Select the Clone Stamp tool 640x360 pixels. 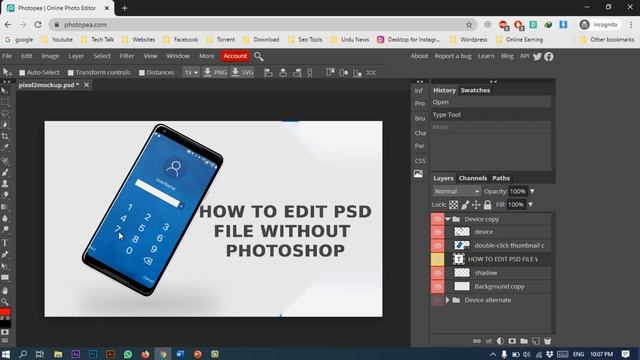(5, 184)
